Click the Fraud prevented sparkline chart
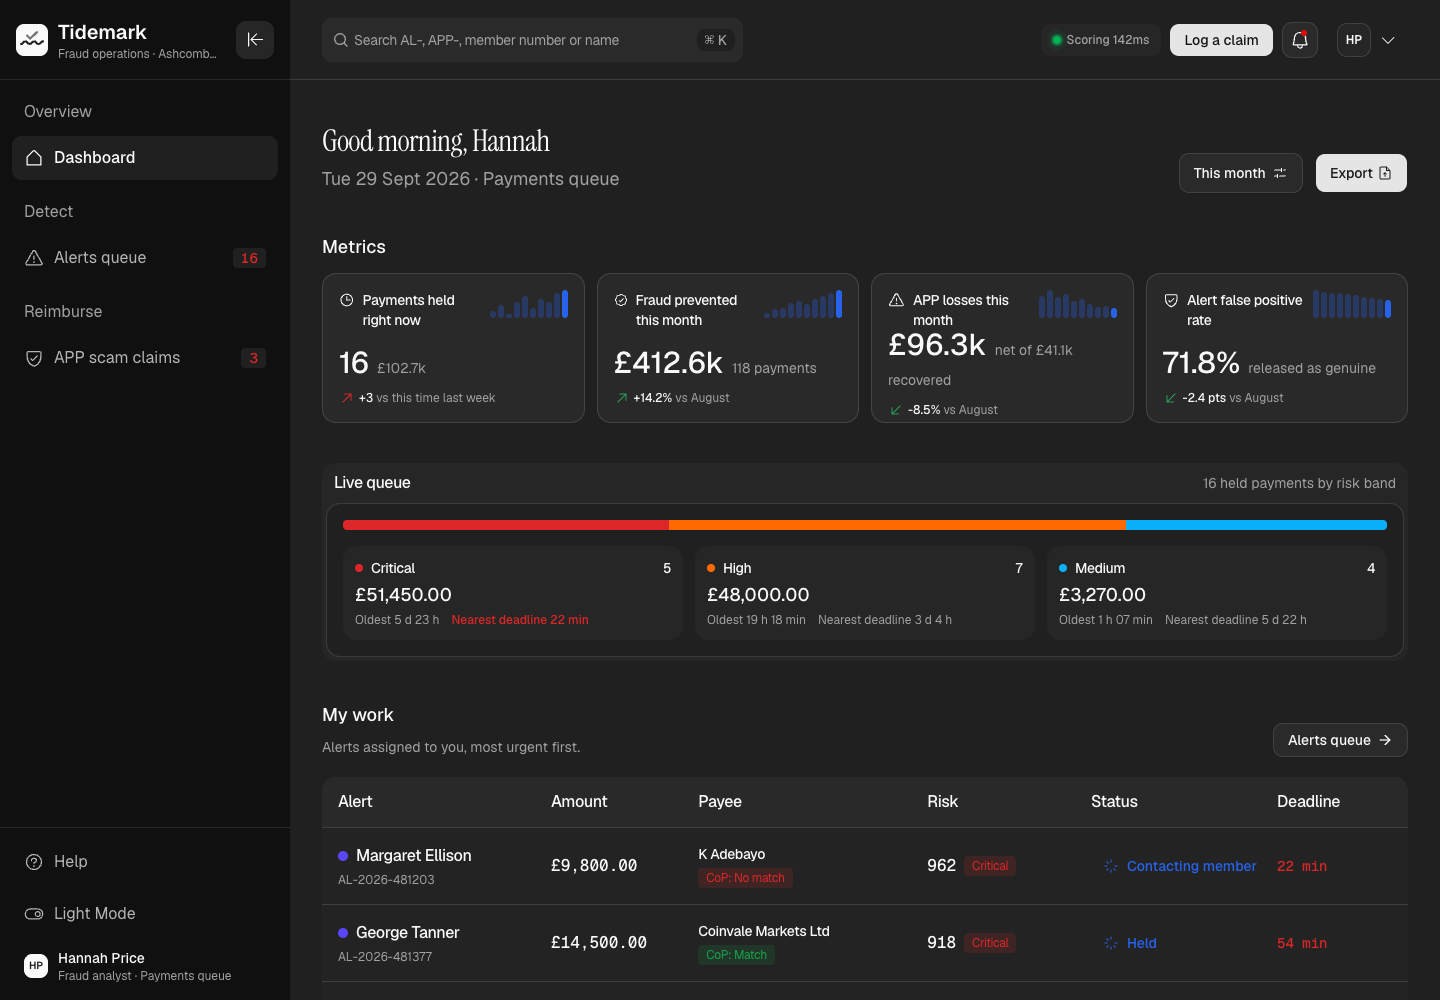This screenshot has height=1000, width=1440. click(x=803, y=304)
